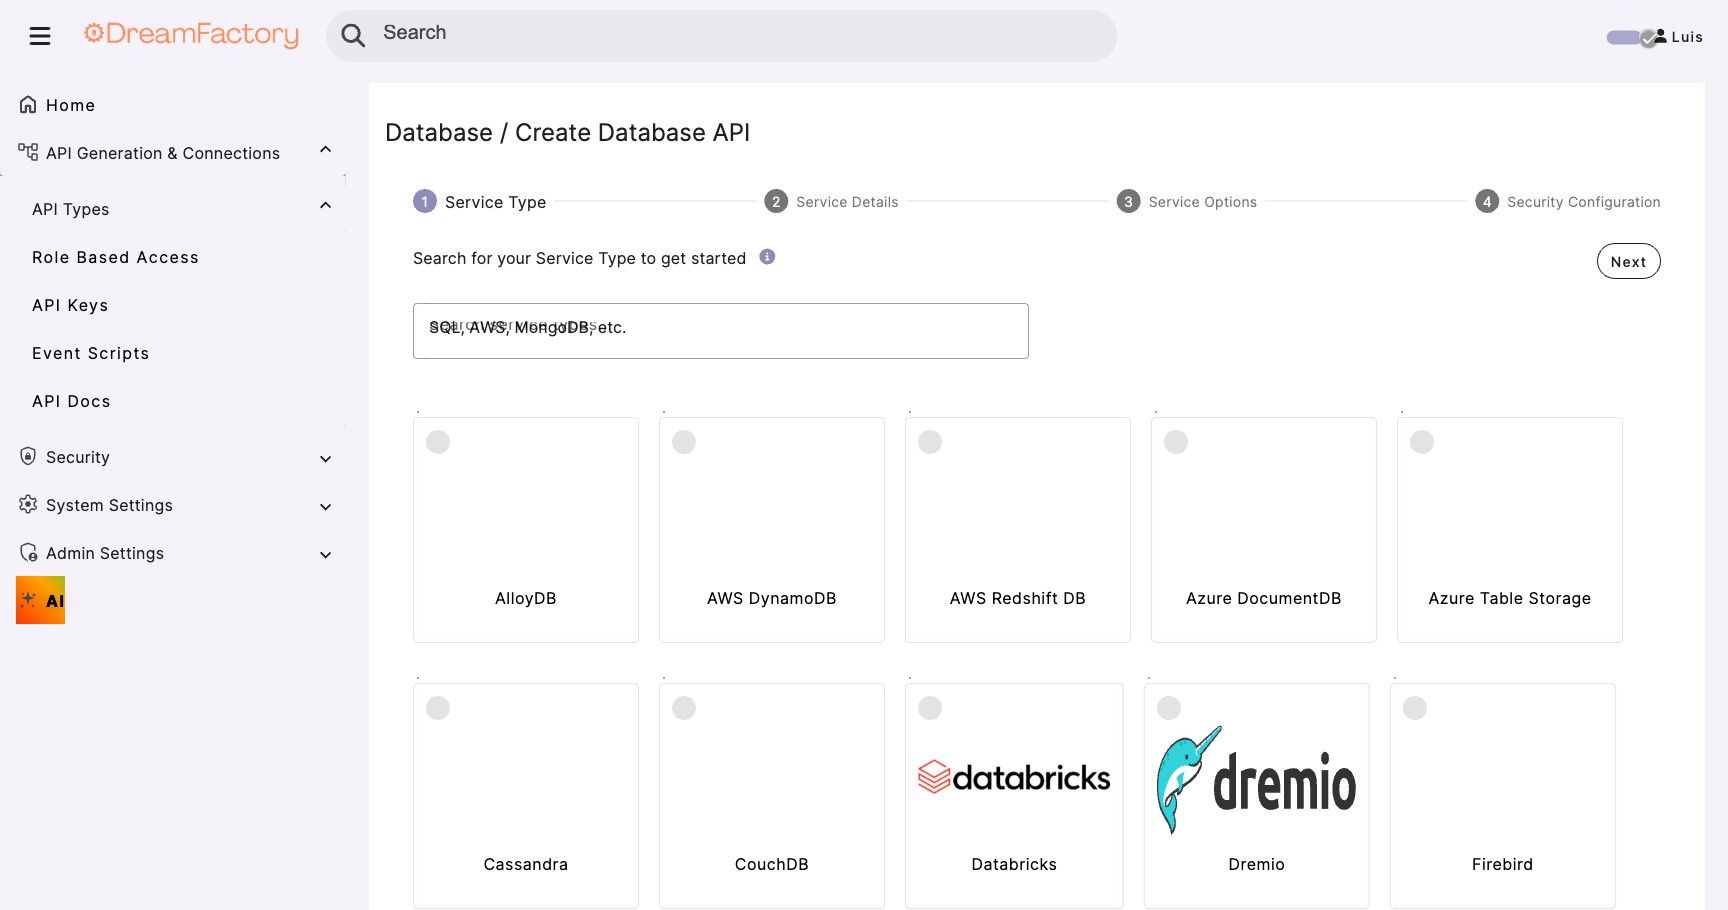1728x910 pixels.
Task: Click the search magnifier icon
Action: (353, 35)
